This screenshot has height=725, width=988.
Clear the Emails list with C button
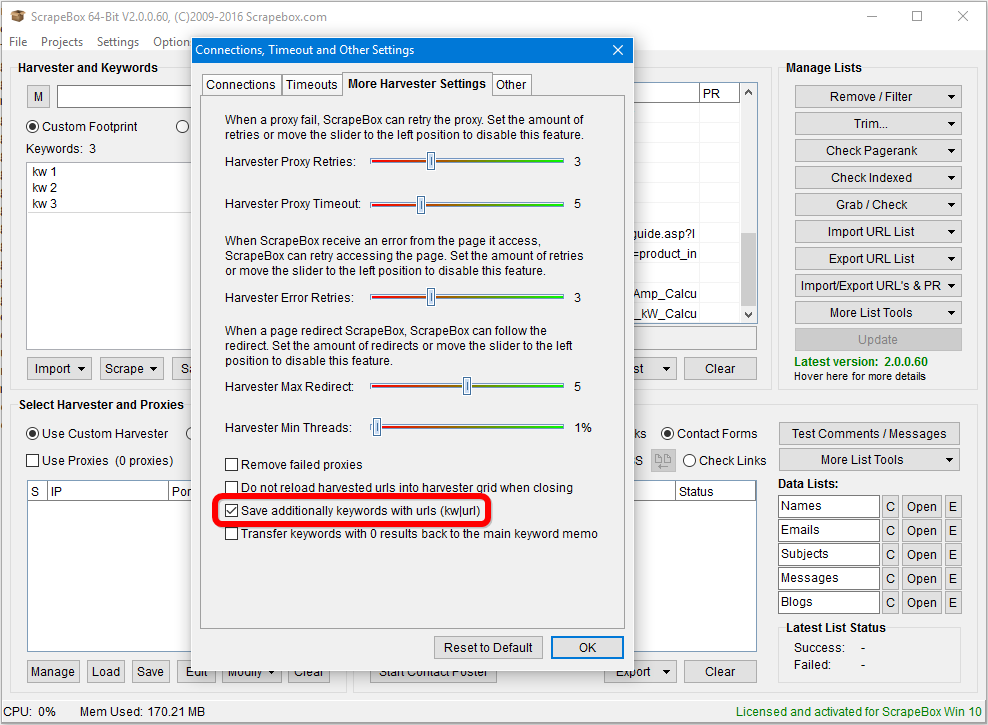pyautogui.click(x=890, y=531)
